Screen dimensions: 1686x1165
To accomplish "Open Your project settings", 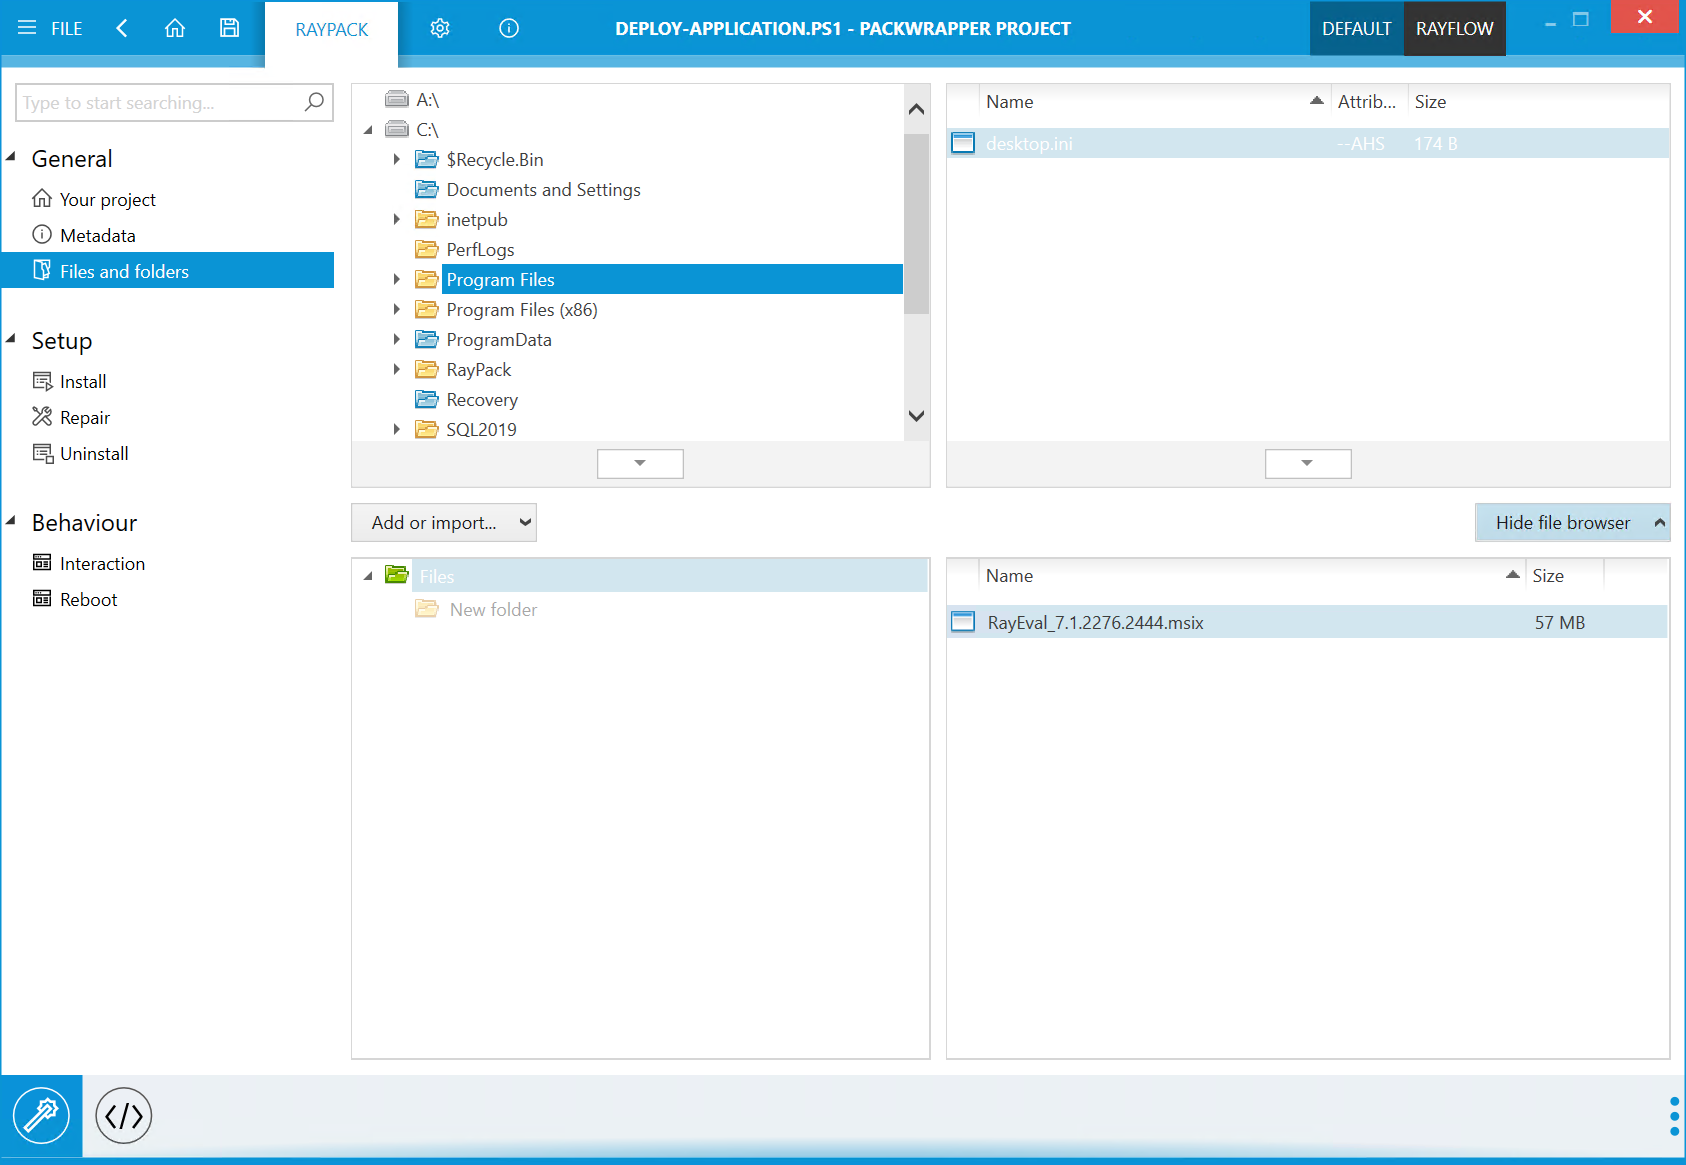I will tap(108, 198).
